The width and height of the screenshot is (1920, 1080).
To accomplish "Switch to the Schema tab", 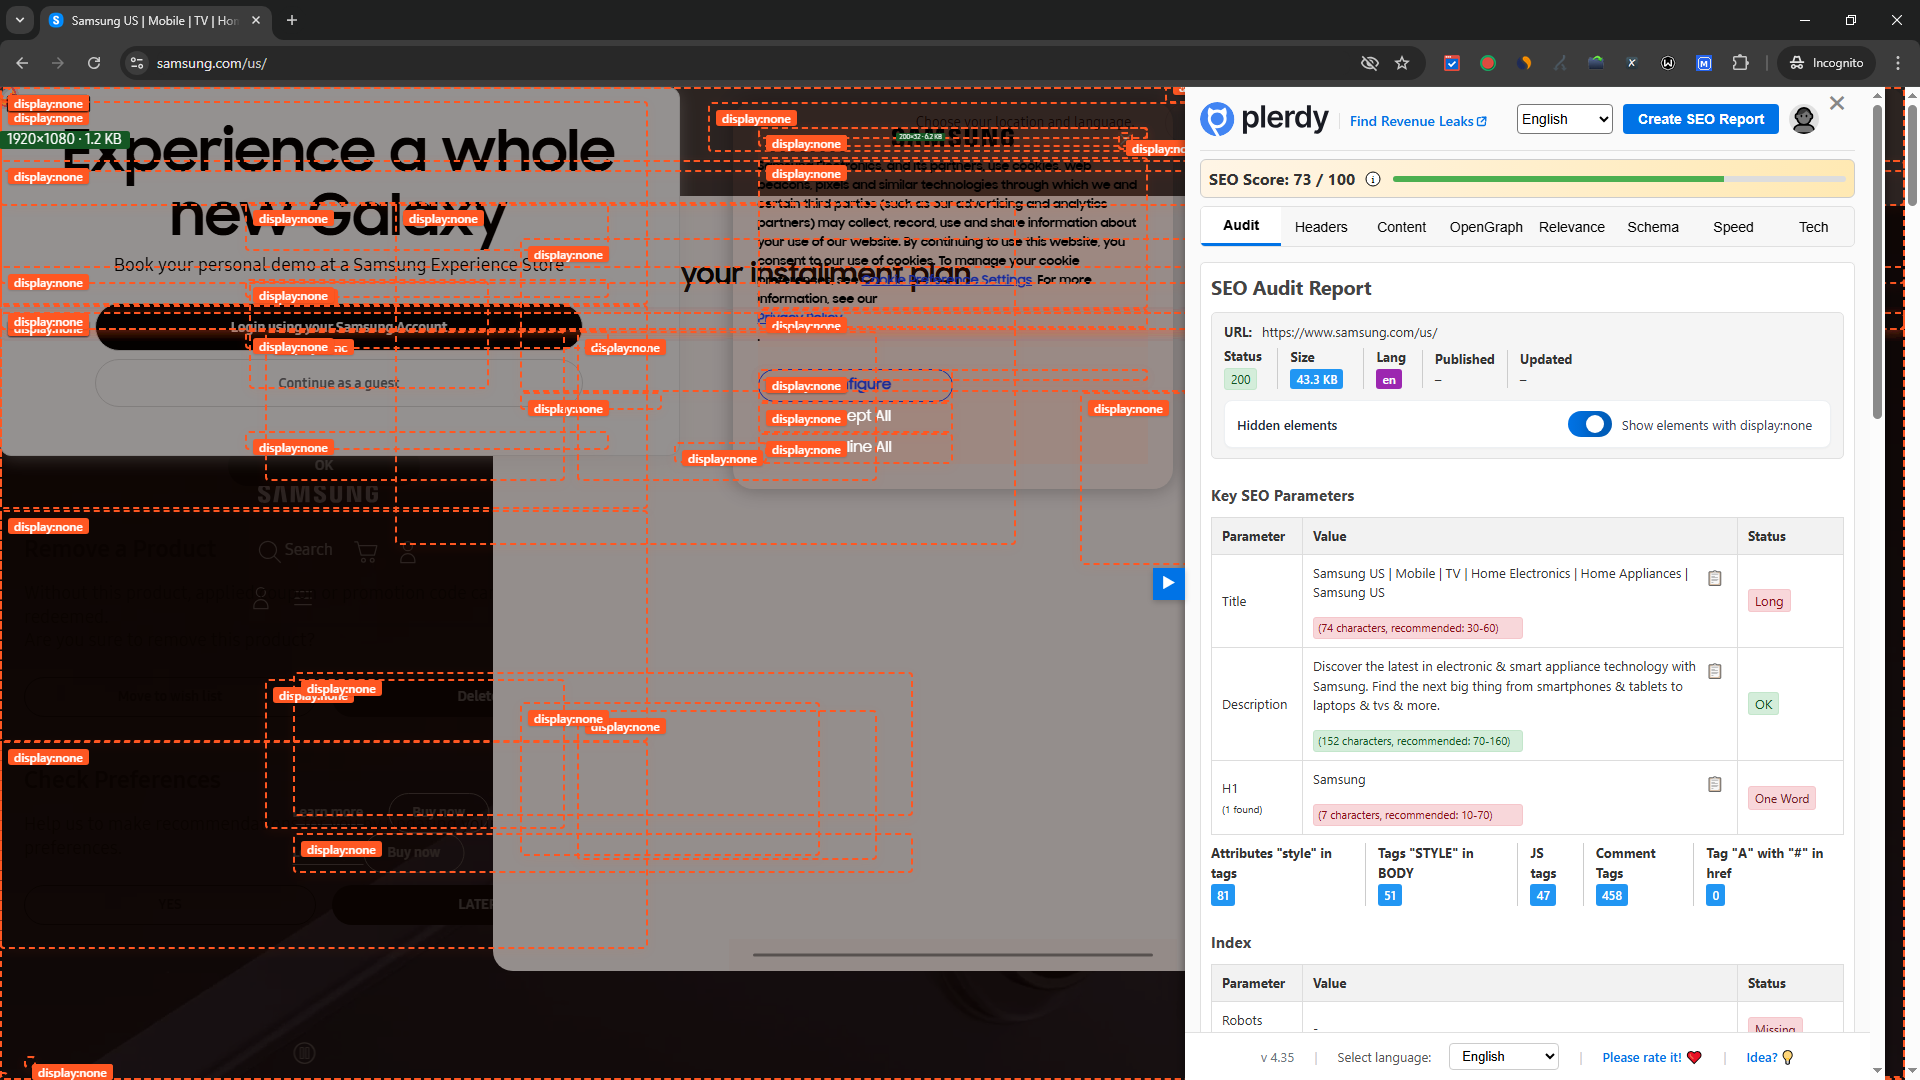I will (1652, 228).
